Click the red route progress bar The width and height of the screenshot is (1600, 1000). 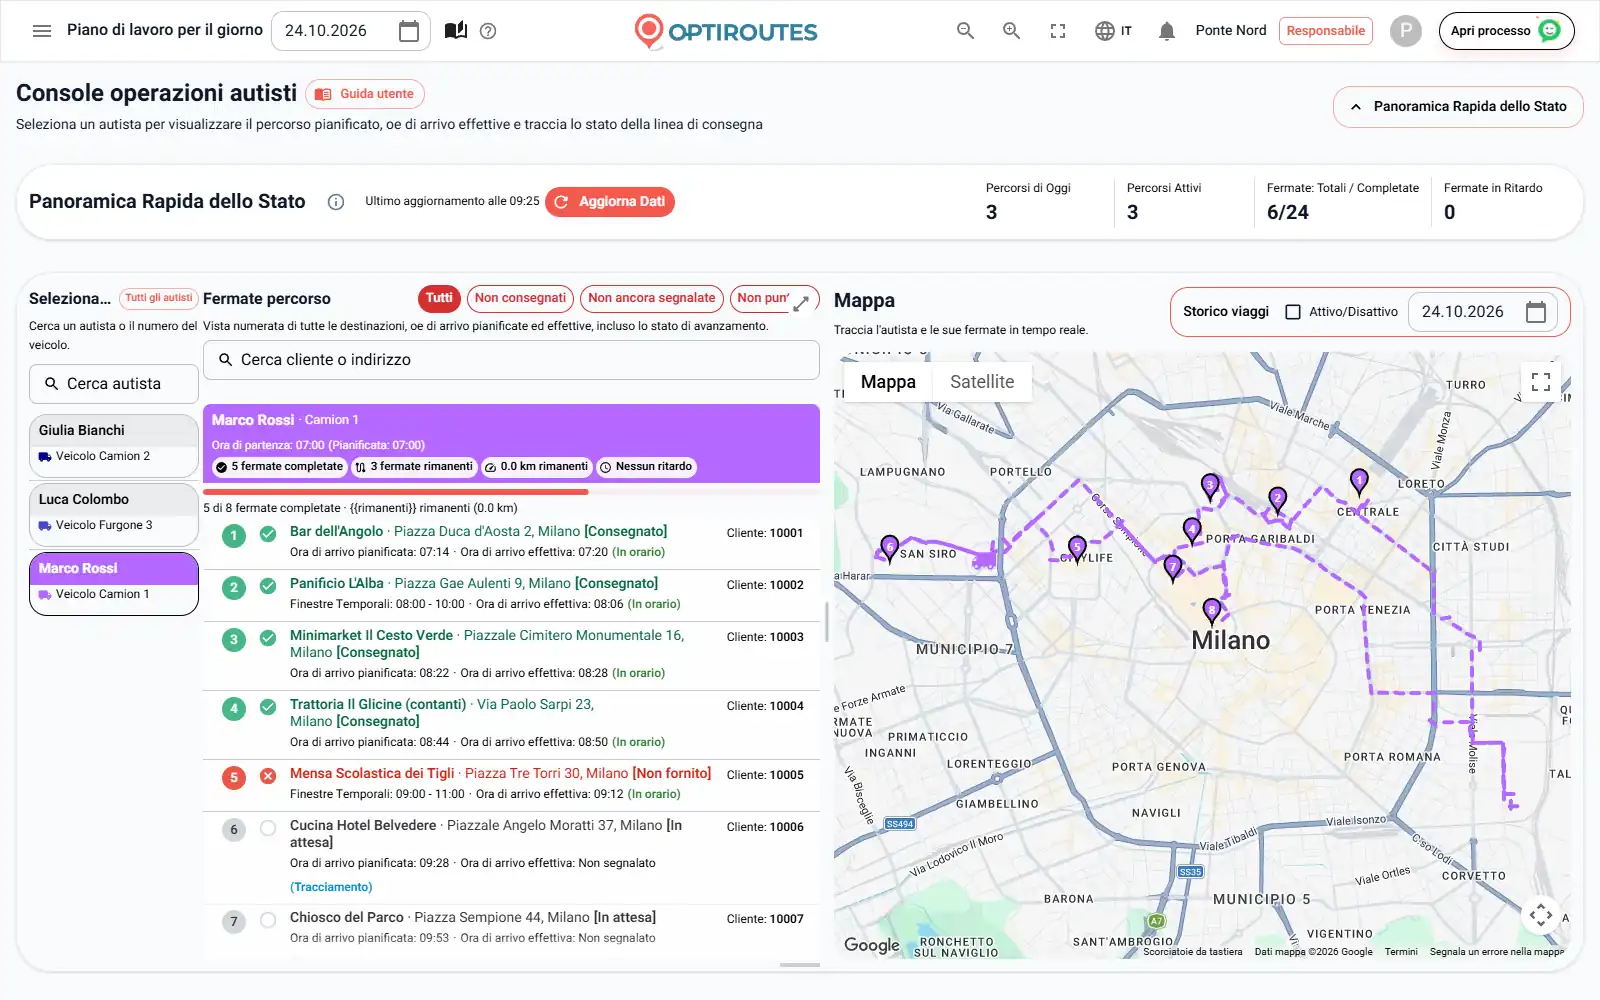tap(396, 491)
